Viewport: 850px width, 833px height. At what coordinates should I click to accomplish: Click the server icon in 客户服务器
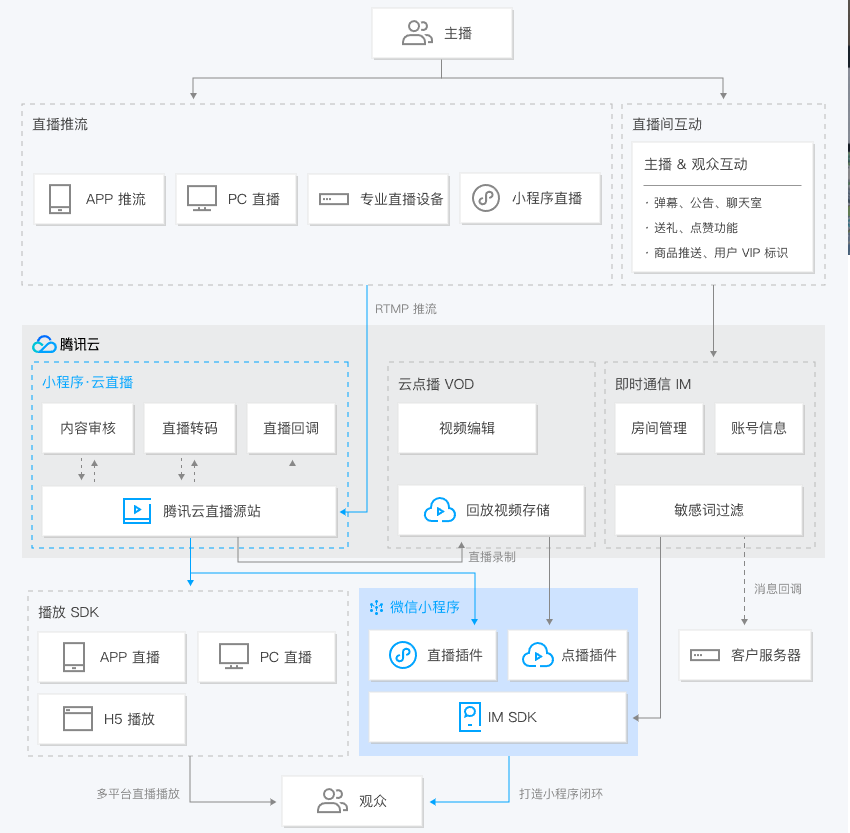pos(705,655)
